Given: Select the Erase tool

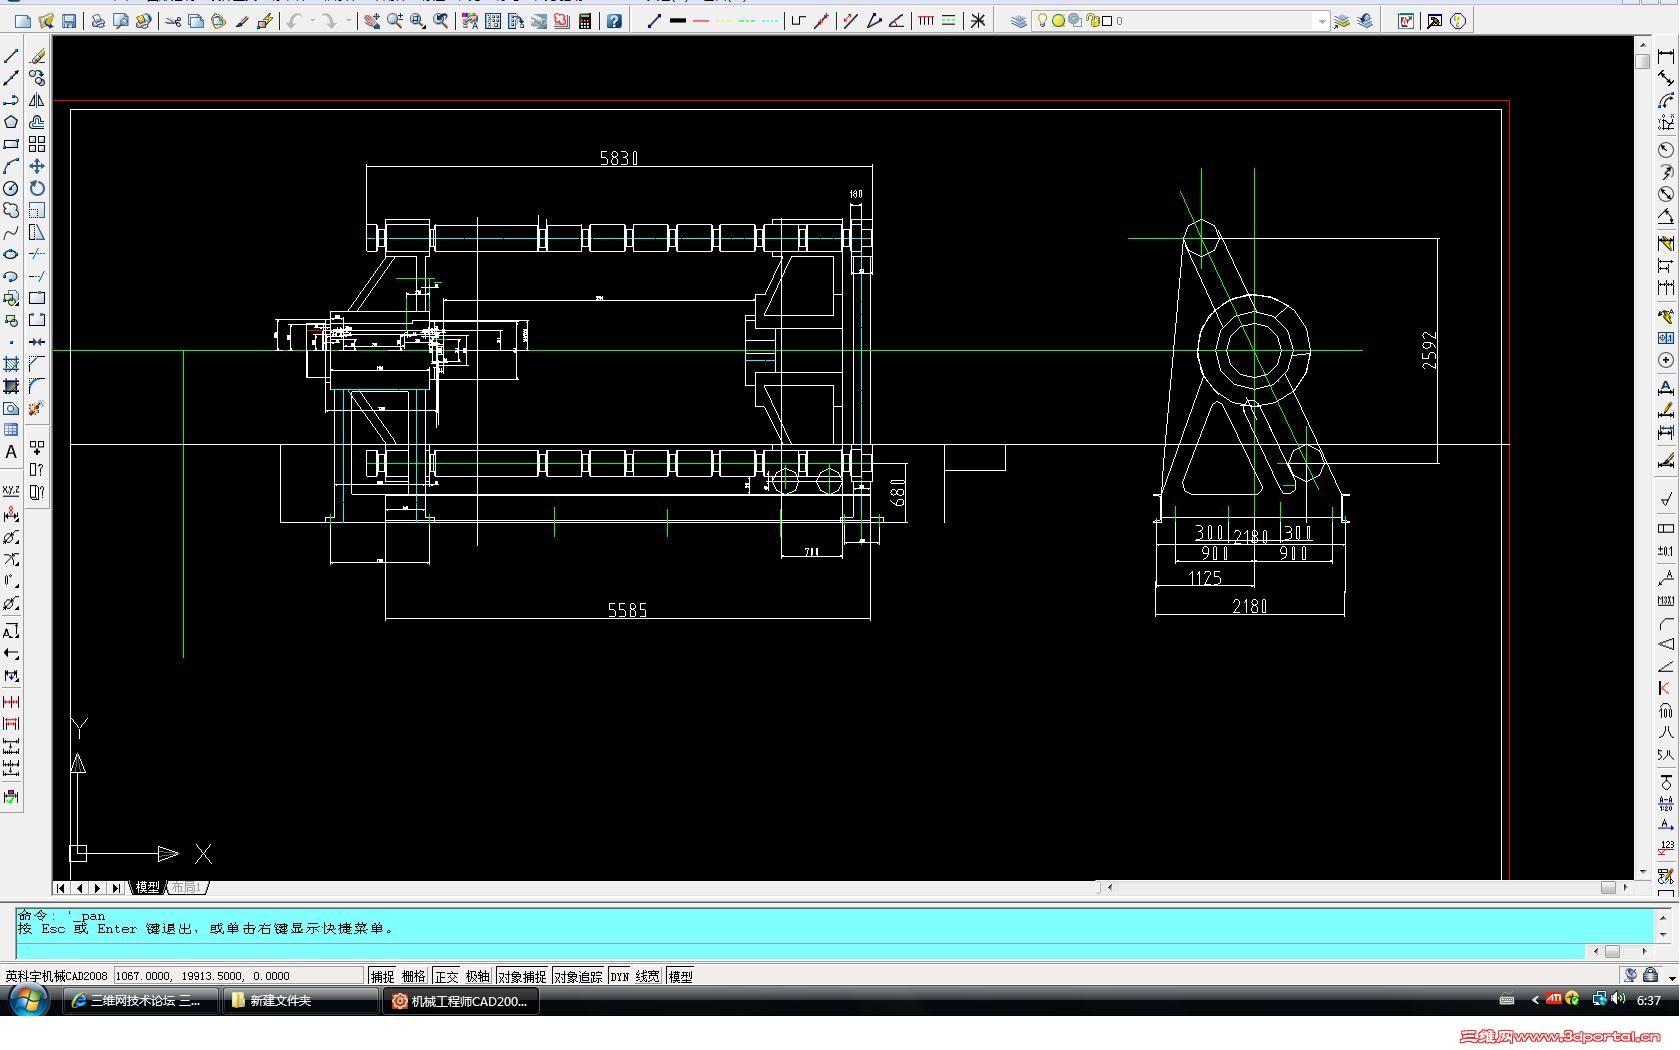Looking at the screenshot, I should (37, 56).
